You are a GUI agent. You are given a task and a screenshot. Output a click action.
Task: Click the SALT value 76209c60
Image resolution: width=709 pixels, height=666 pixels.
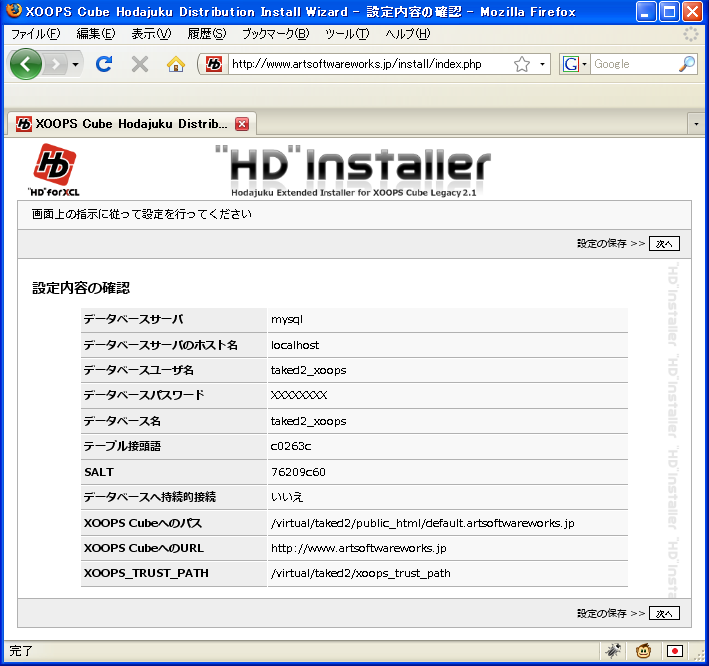click(x=298, y=472)
